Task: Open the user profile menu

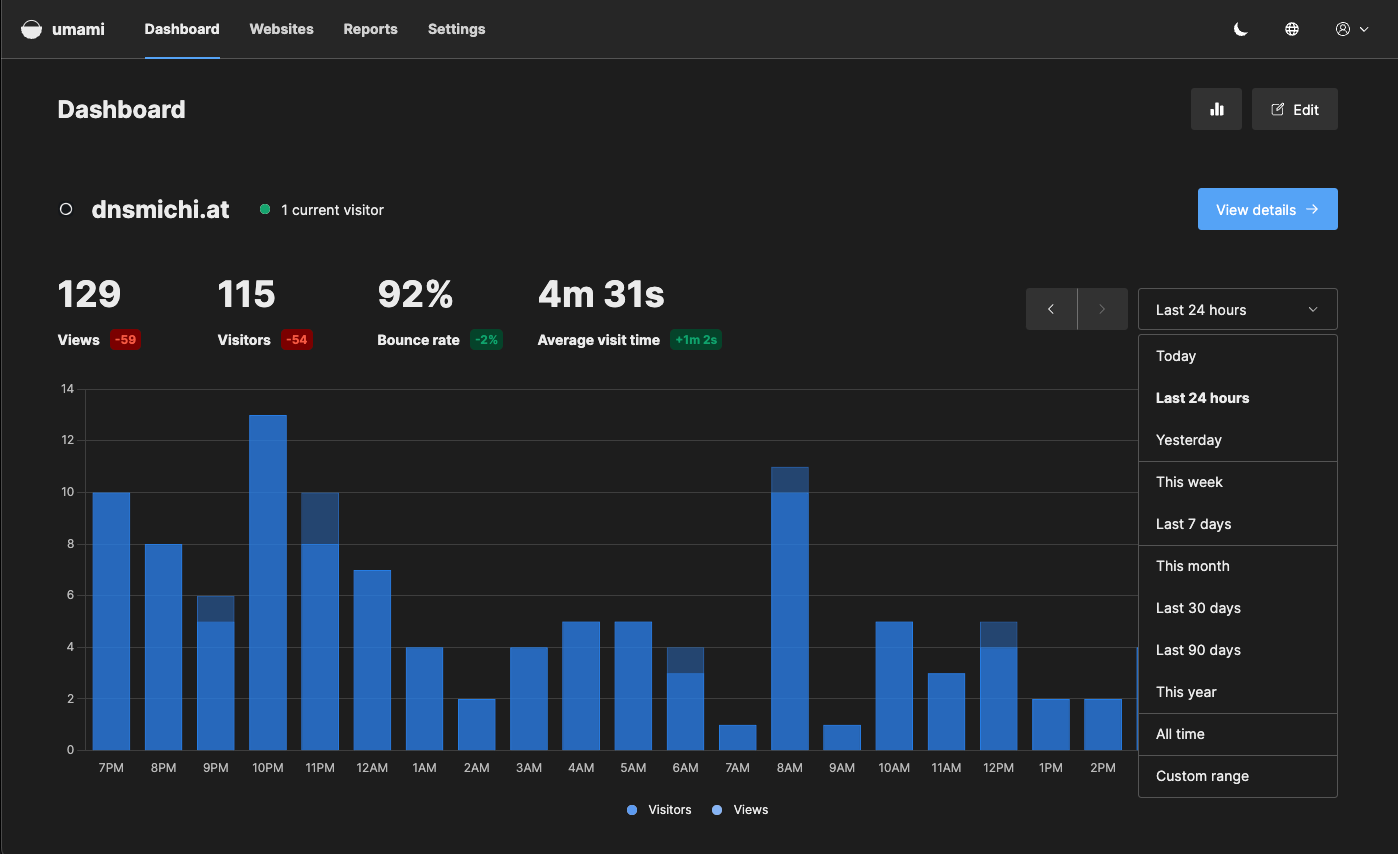Action: tap(1351, 29)
